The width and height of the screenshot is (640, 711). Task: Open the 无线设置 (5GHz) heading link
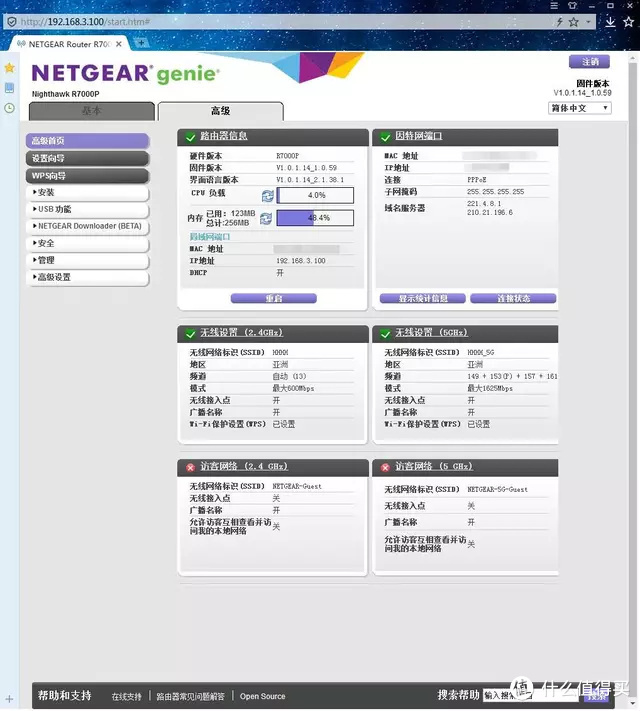431,333
